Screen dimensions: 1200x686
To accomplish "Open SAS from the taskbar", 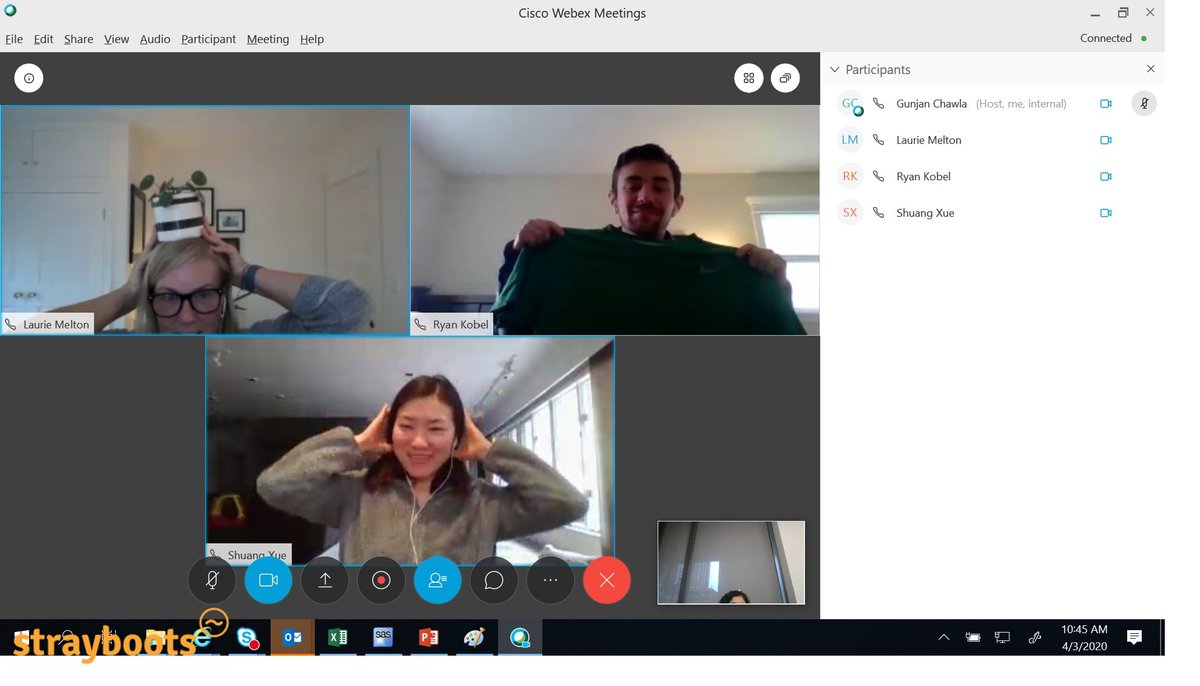I will (x=383, y=637).
